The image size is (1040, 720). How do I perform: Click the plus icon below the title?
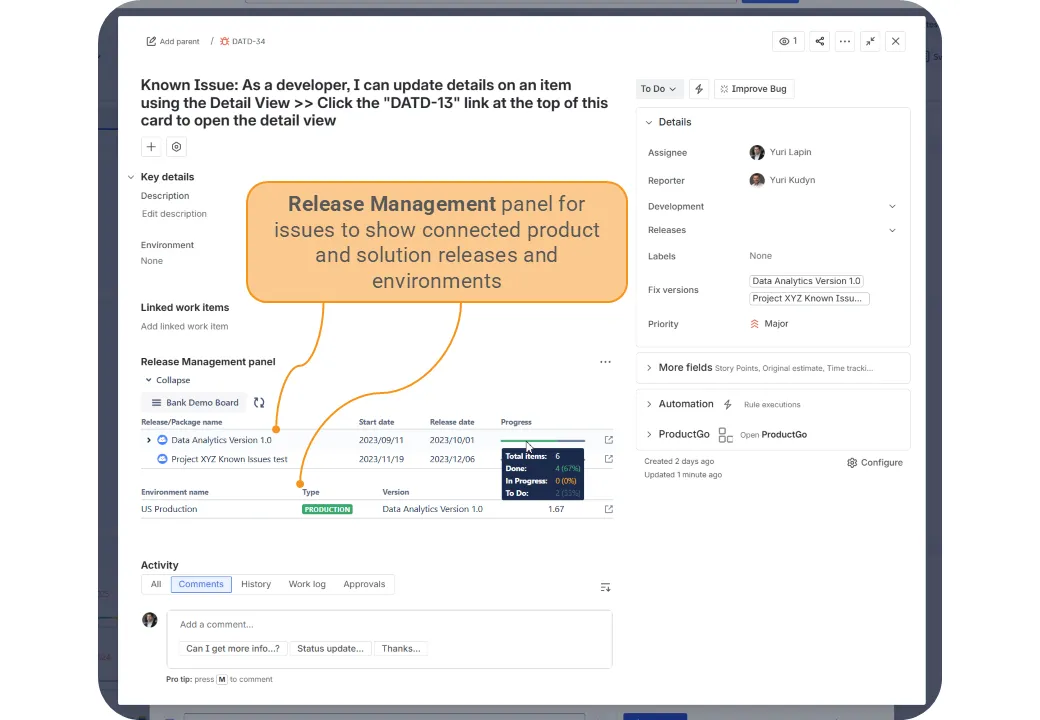point(151,147)
